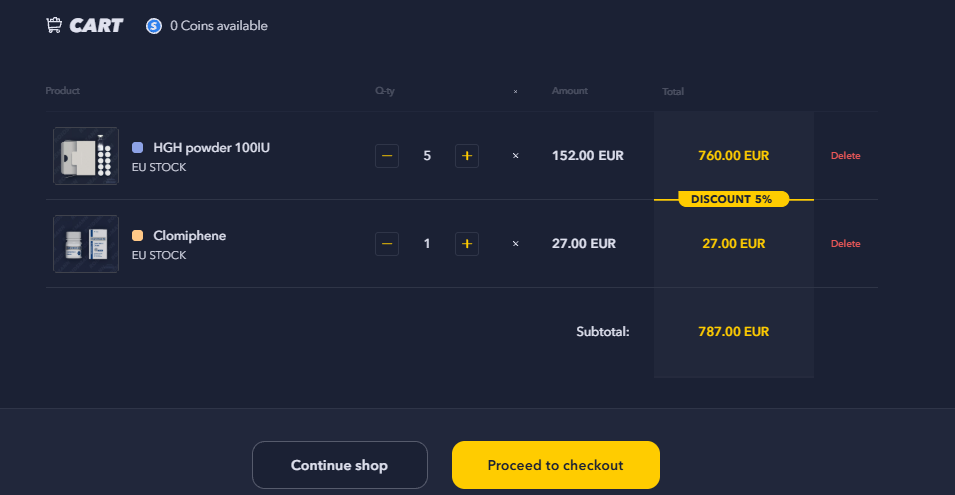Open Clomiphene product thumbnail
This screenshot has height=495, width=955.
86,244
